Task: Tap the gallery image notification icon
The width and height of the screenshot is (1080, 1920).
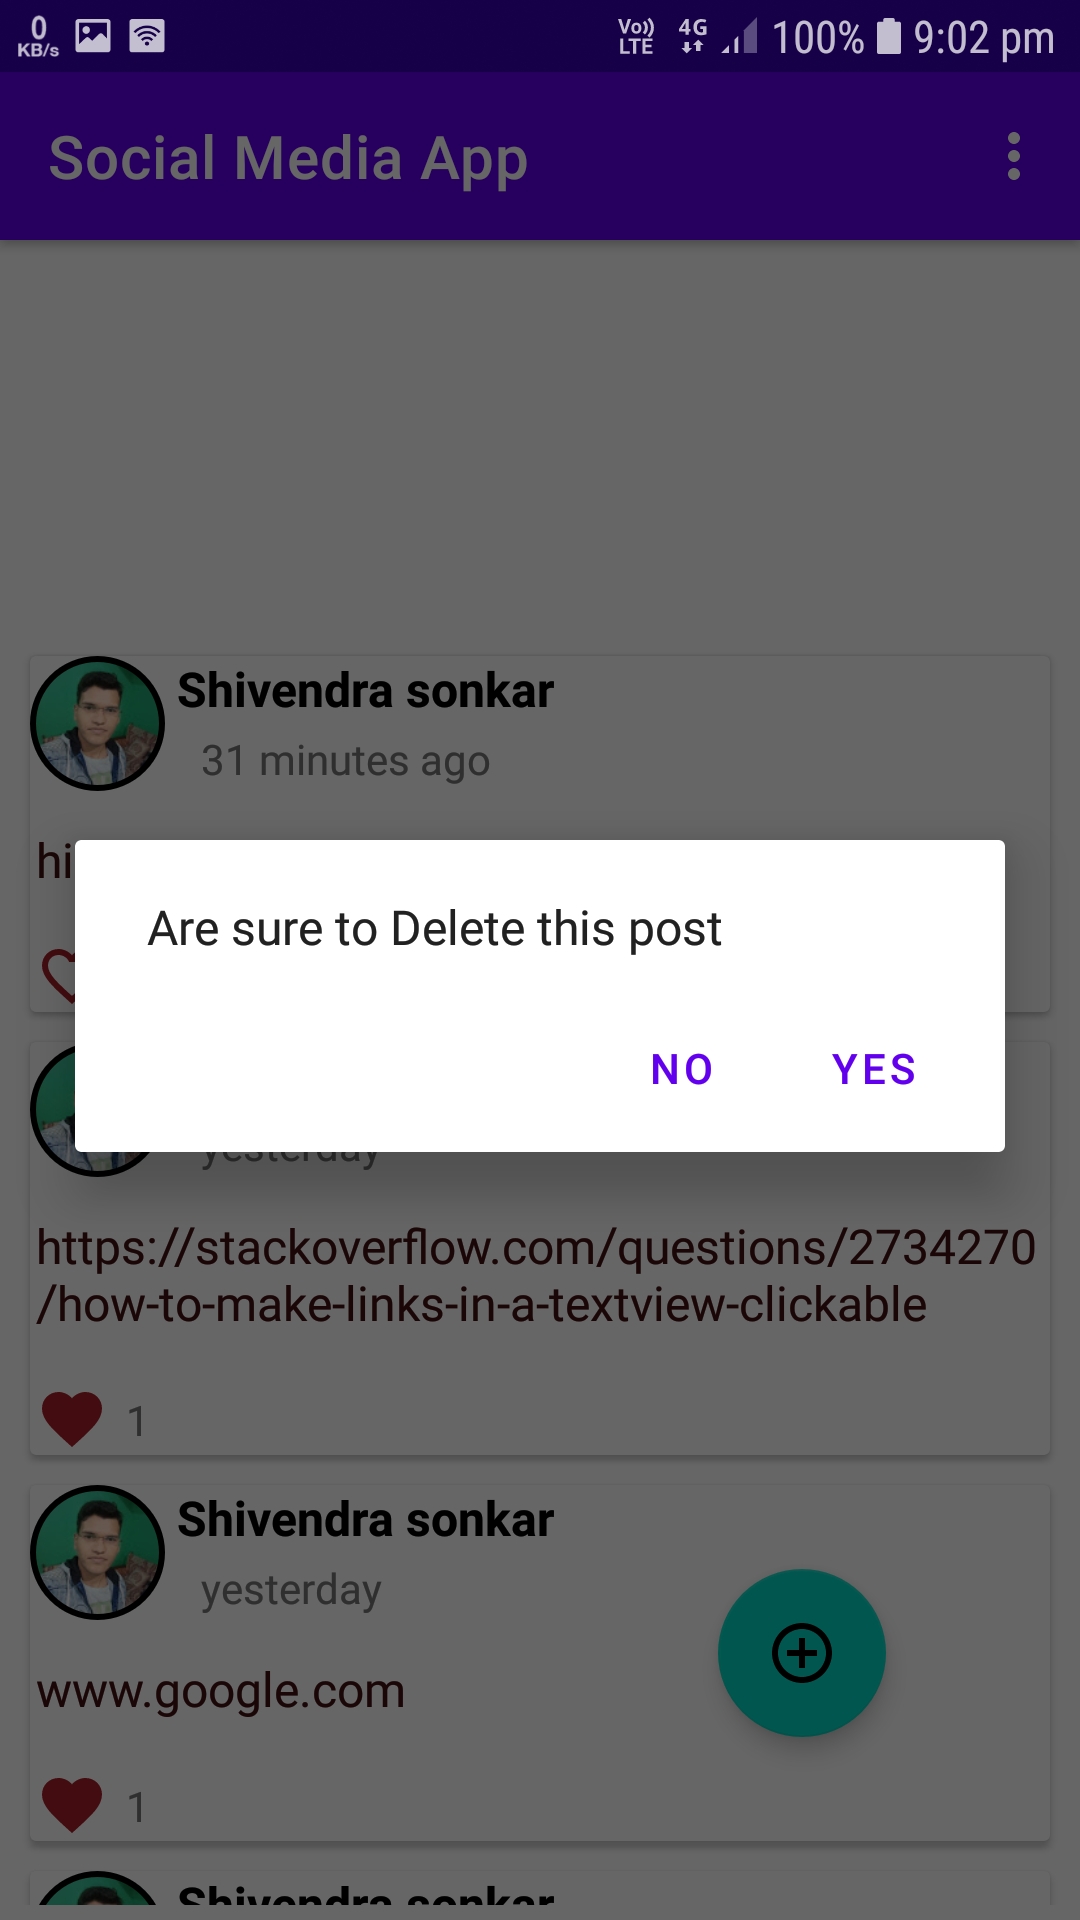Action: pos(93,36)
